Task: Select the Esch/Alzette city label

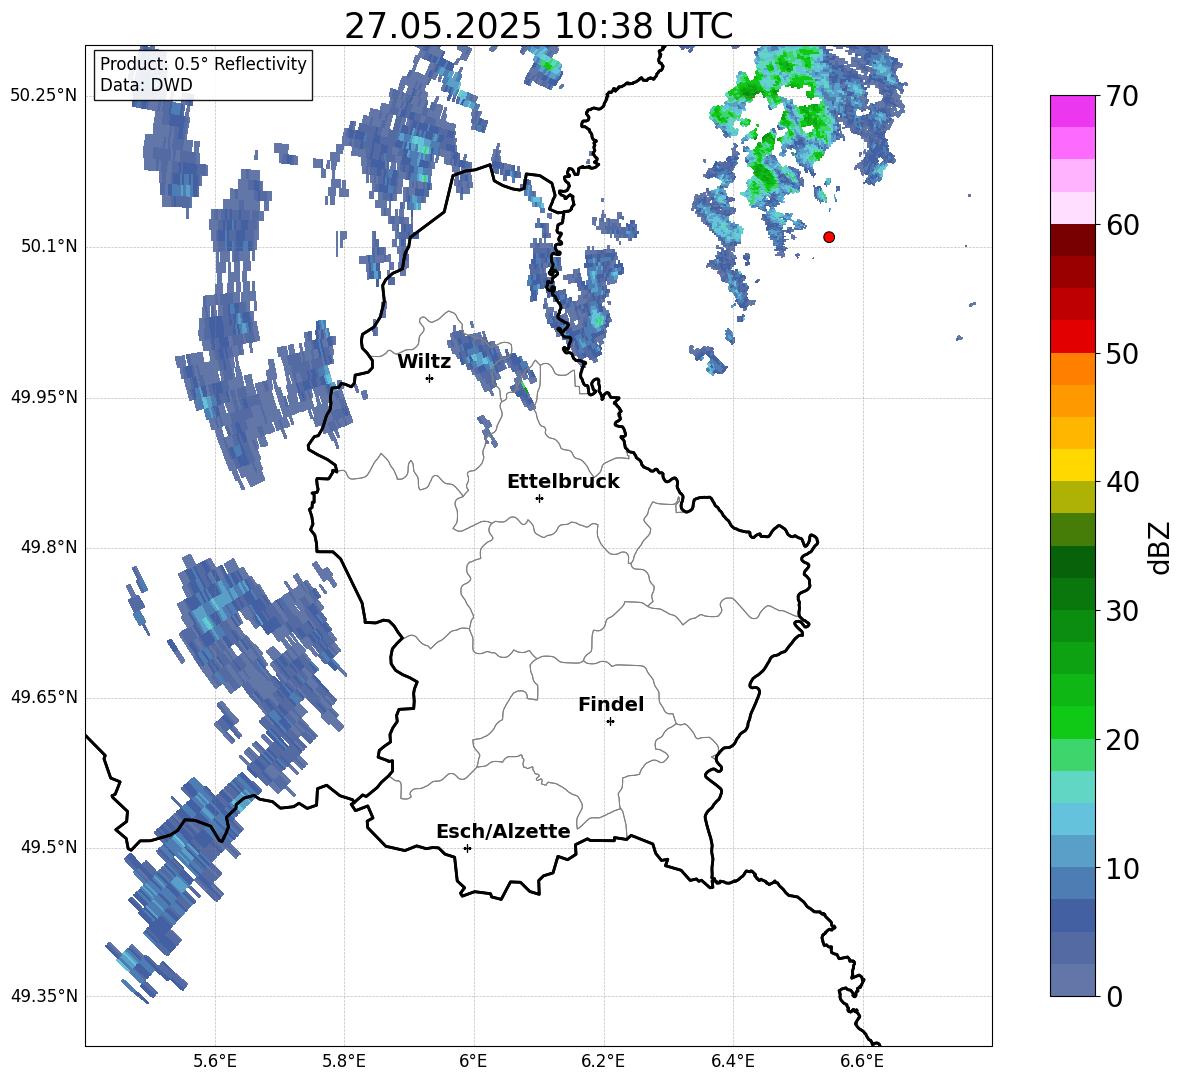Action: pos(503,831)
